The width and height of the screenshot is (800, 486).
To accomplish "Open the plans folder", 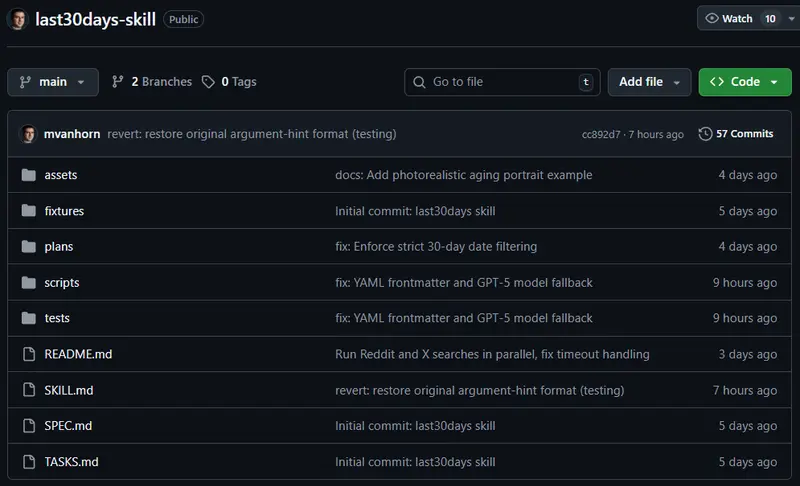I will pos(59,247).
